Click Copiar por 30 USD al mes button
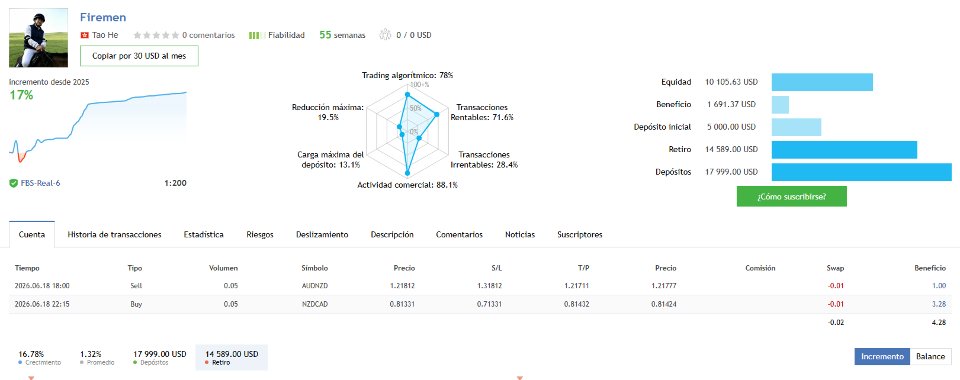This screenshot has width=960, height=380. pos(139,56)
